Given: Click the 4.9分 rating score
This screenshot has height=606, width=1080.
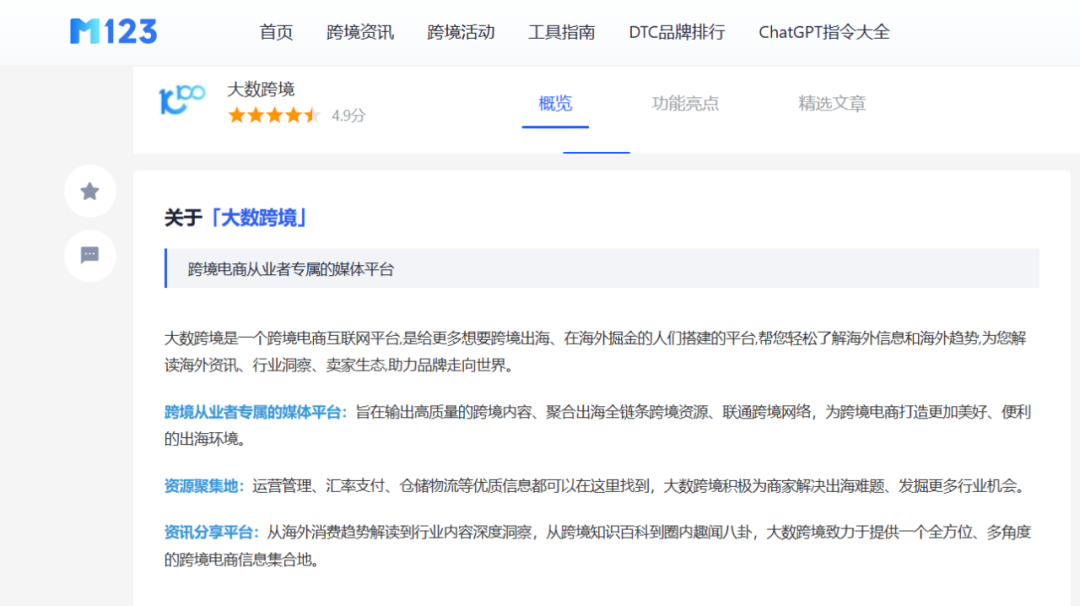Looking at the screenshot, I should click(x=348, y=116).
